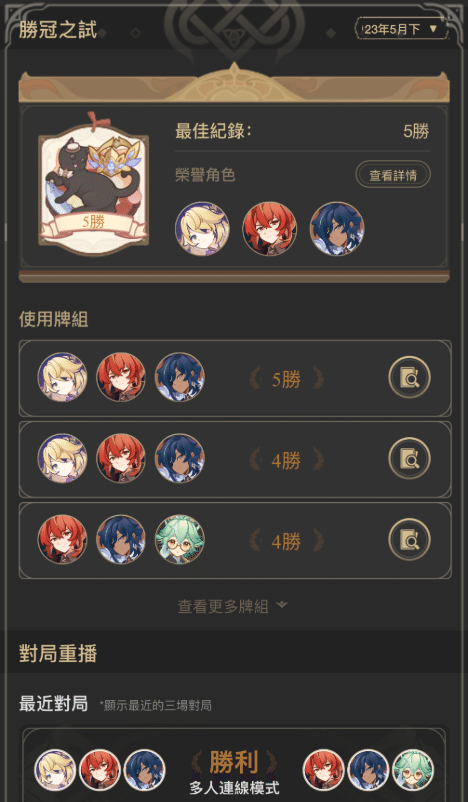The image size is (468, 802).
Task: Click the 查看詳情 button
Action: pyautogui.click(x=393, y=175)
